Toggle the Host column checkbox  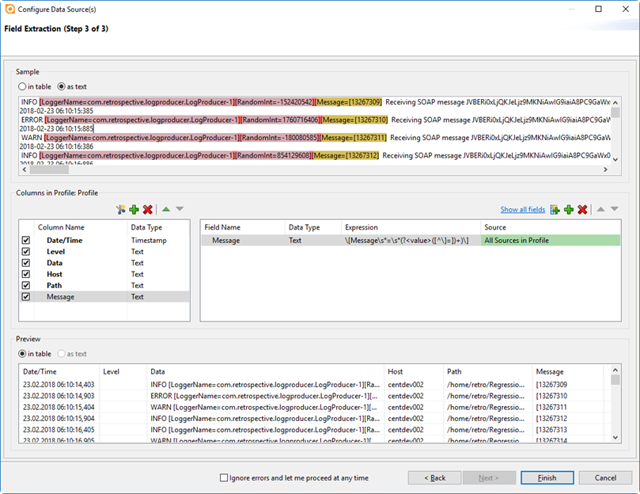(x=26, y=274)
